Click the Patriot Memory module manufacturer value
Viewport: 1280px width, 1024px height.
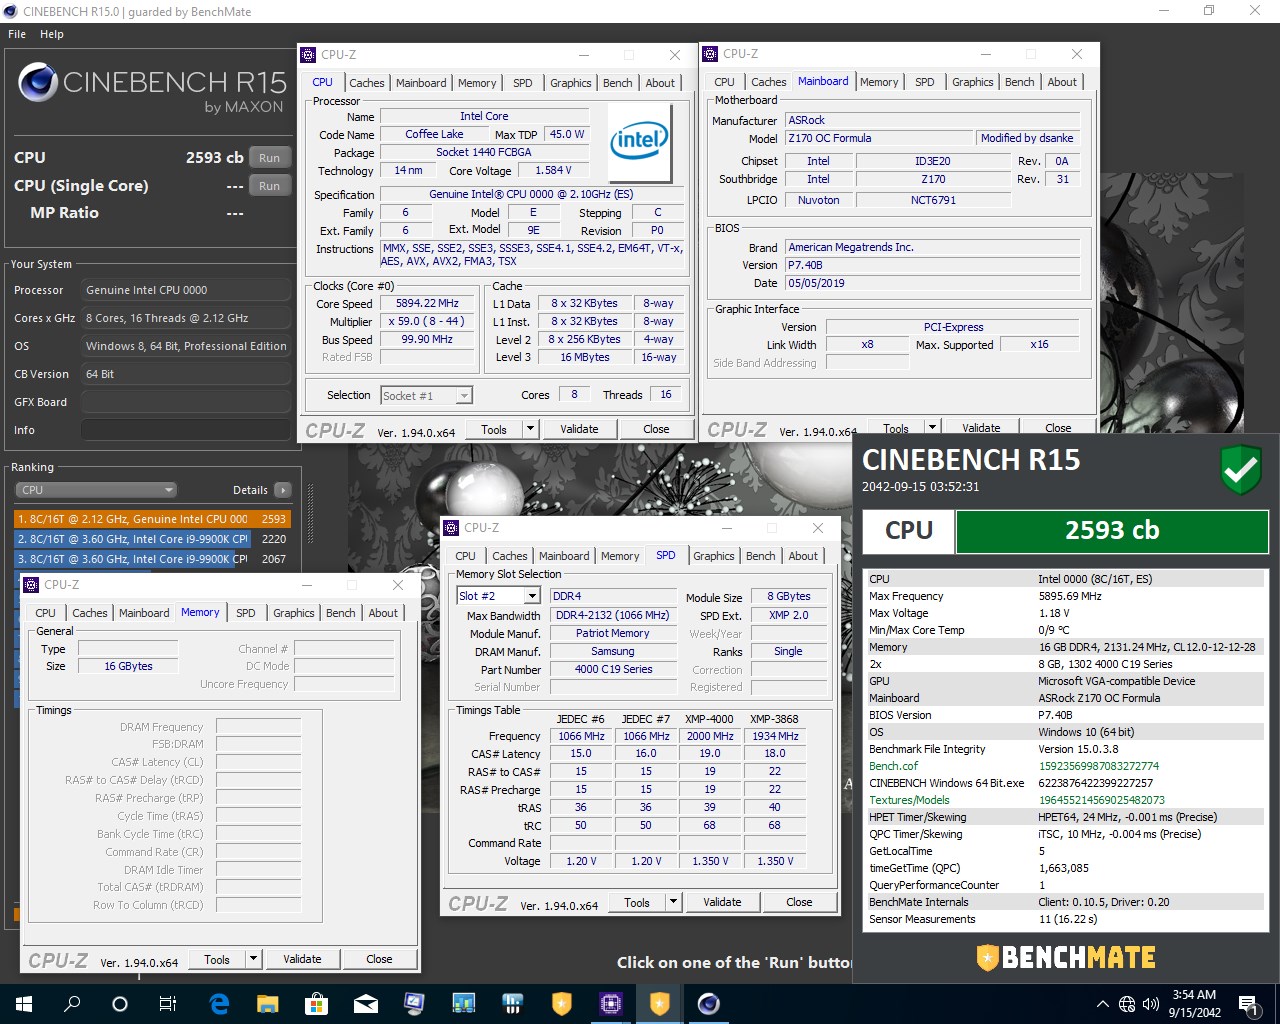point(612,633)
